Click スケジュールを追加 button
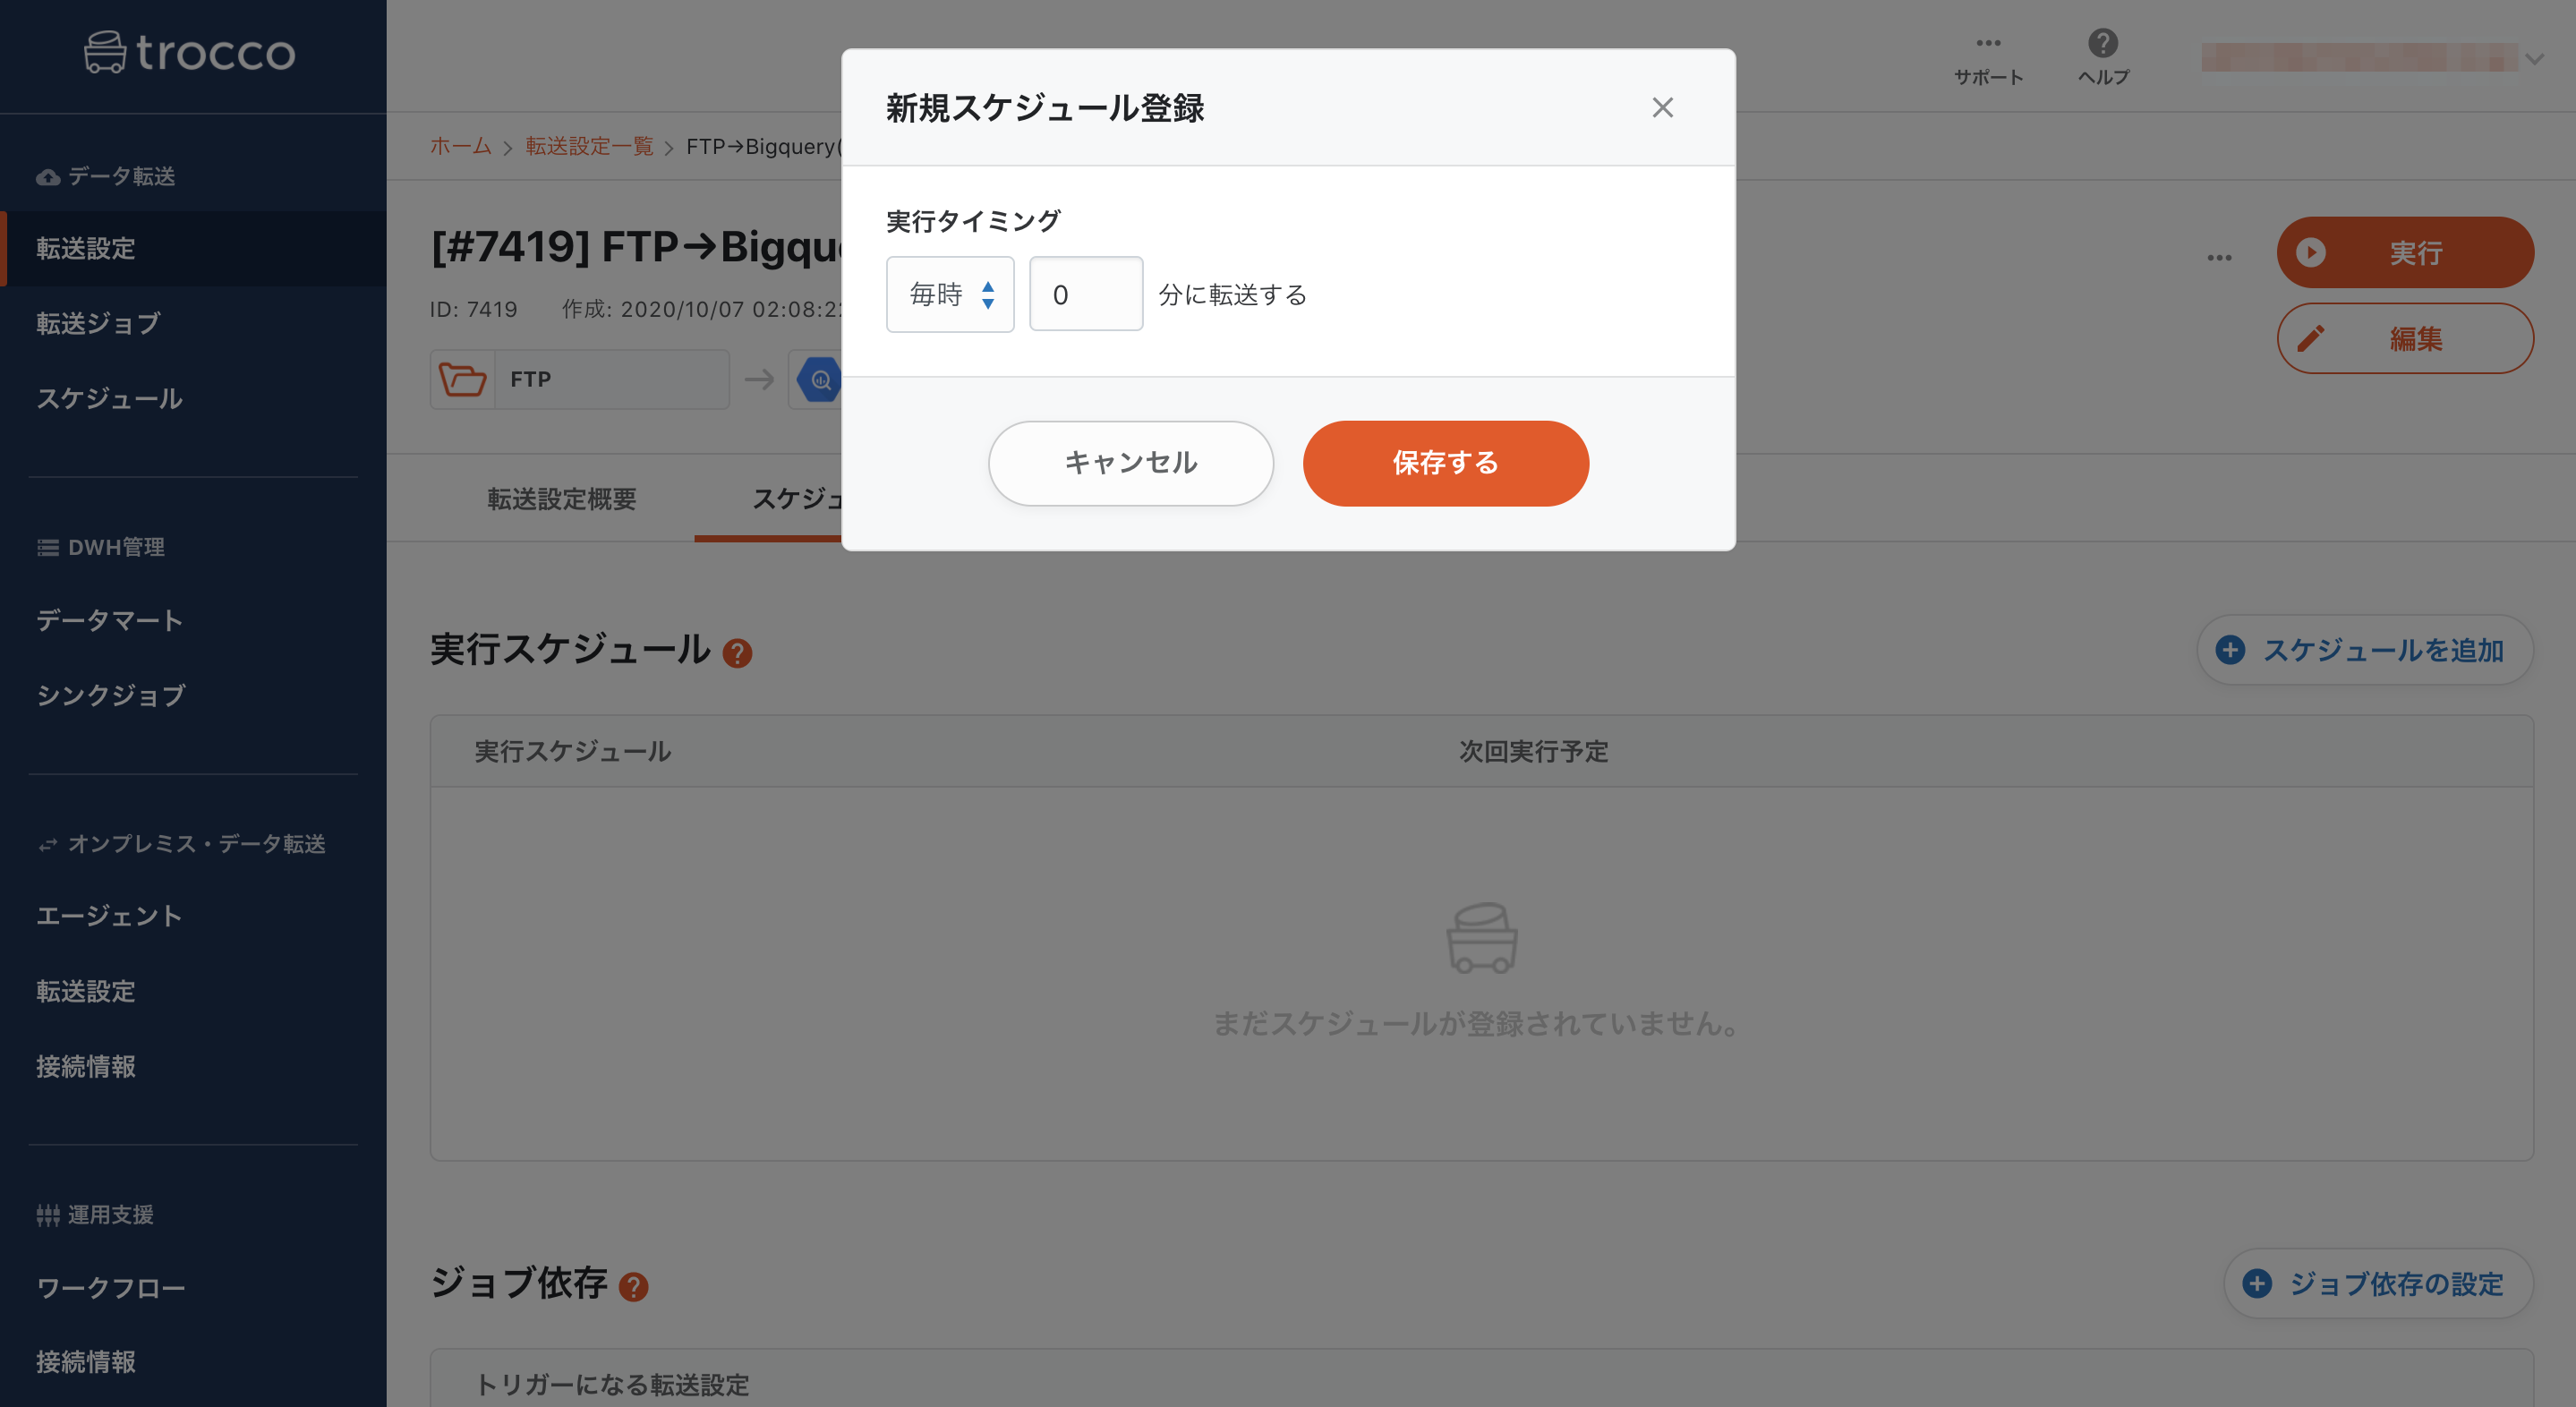The height and width of the screenshot is (1407, 2576). point(2365,650)
